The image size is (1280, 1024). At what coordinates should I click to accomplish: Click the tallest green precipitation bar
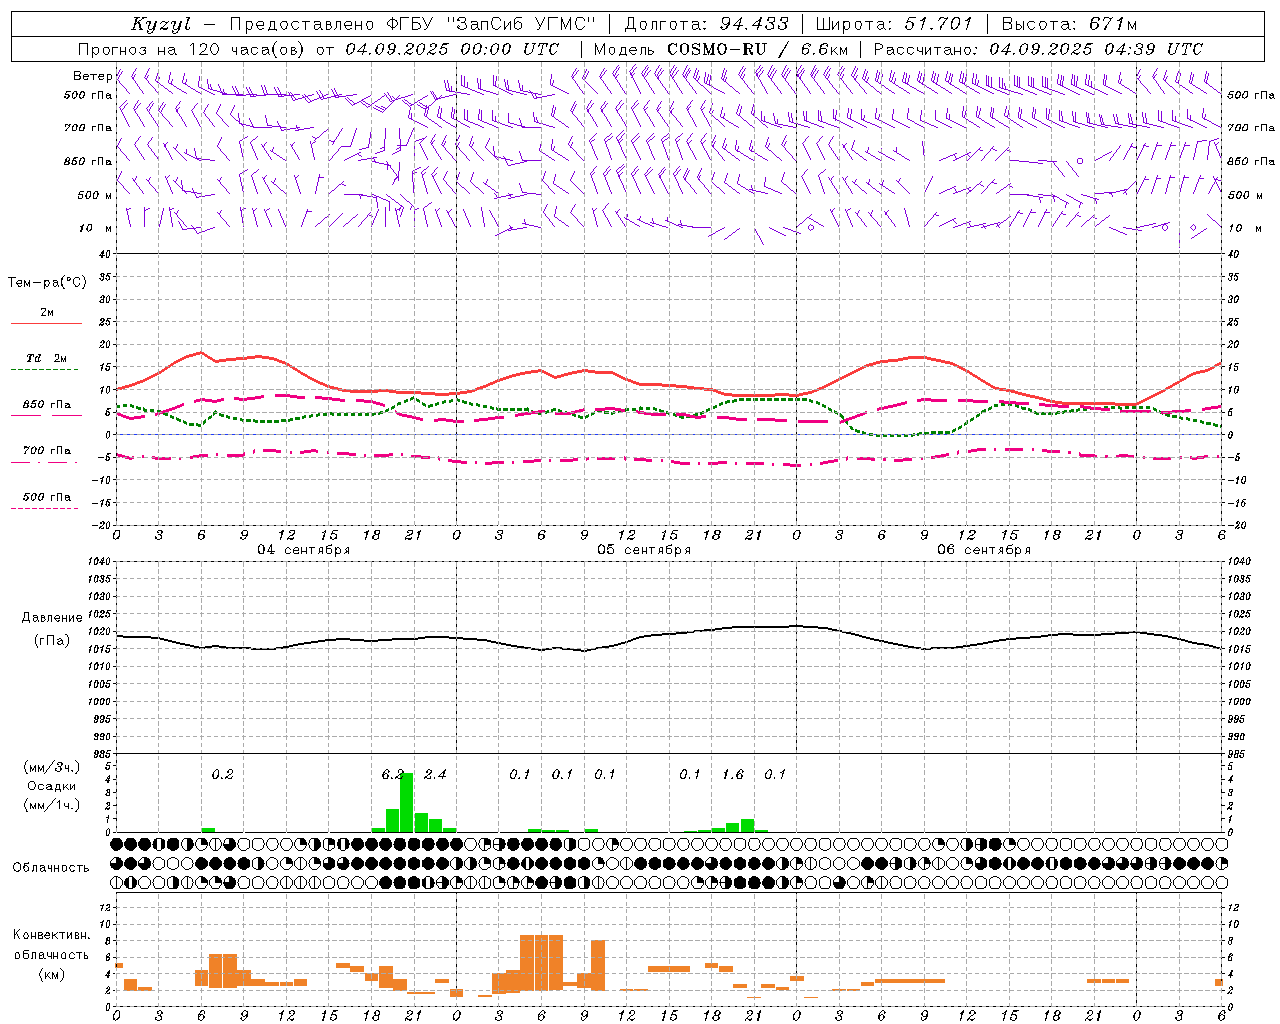coord(406,803)
